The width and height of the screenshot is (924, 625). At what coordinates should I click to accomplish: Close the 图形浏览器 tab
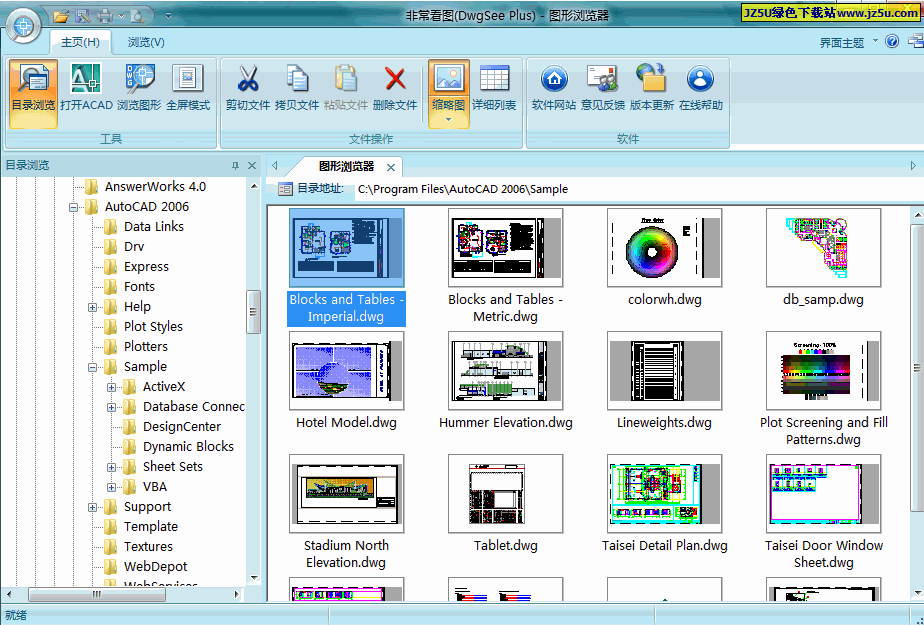[x=391, y=168]
